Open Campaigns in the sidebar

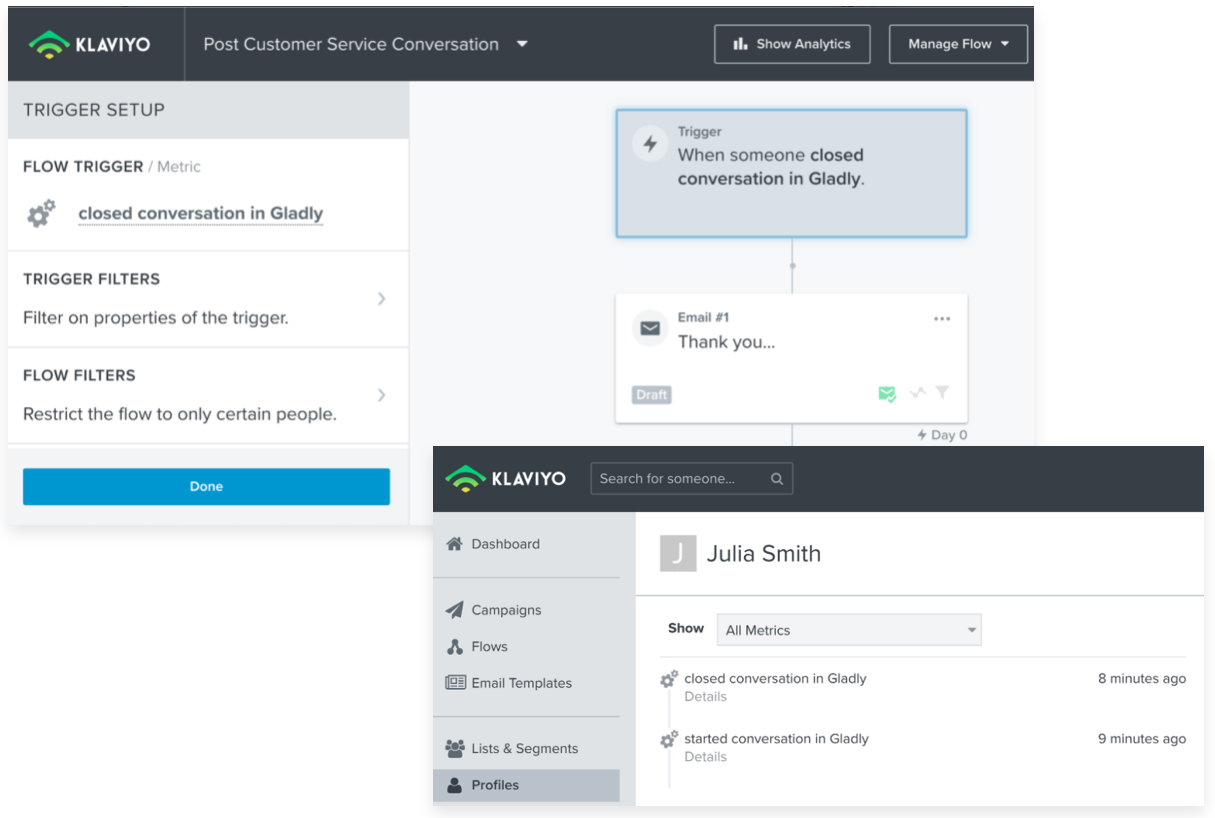[506, 610]
